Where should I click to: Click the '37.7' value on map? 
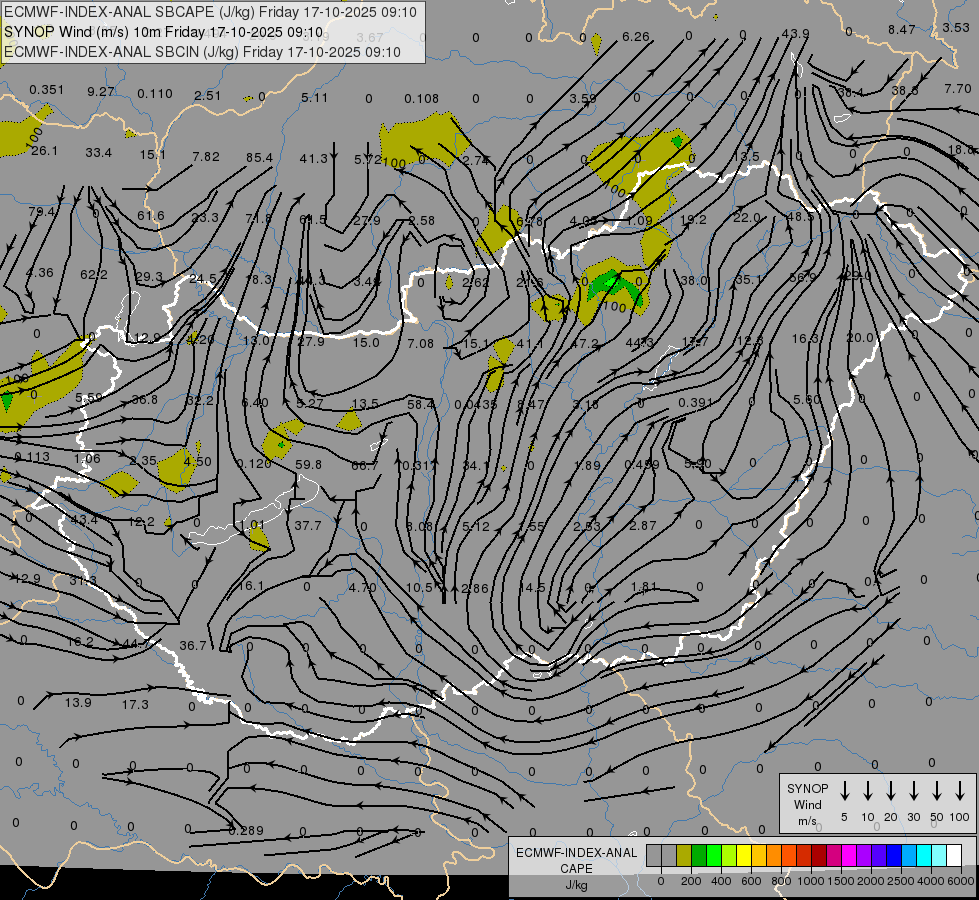click(307, 525)
